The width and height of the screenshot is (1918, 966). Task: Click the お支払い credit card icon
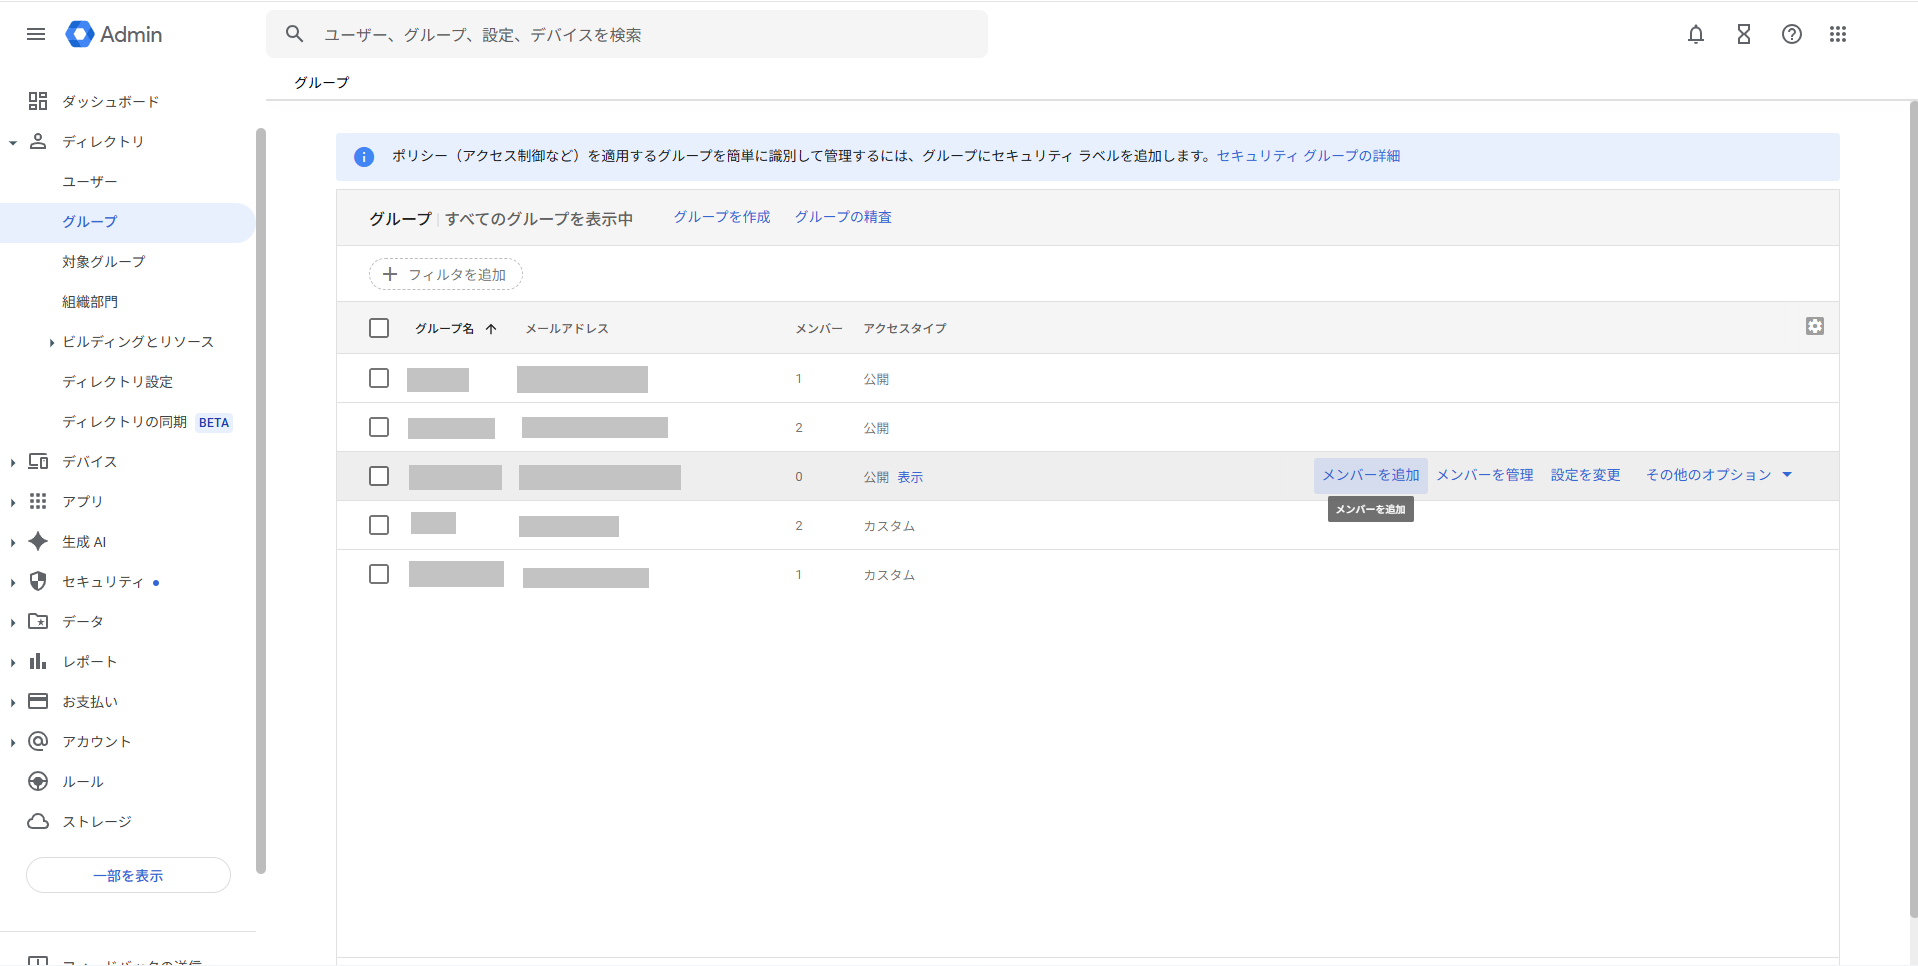[x=38, y=701]
